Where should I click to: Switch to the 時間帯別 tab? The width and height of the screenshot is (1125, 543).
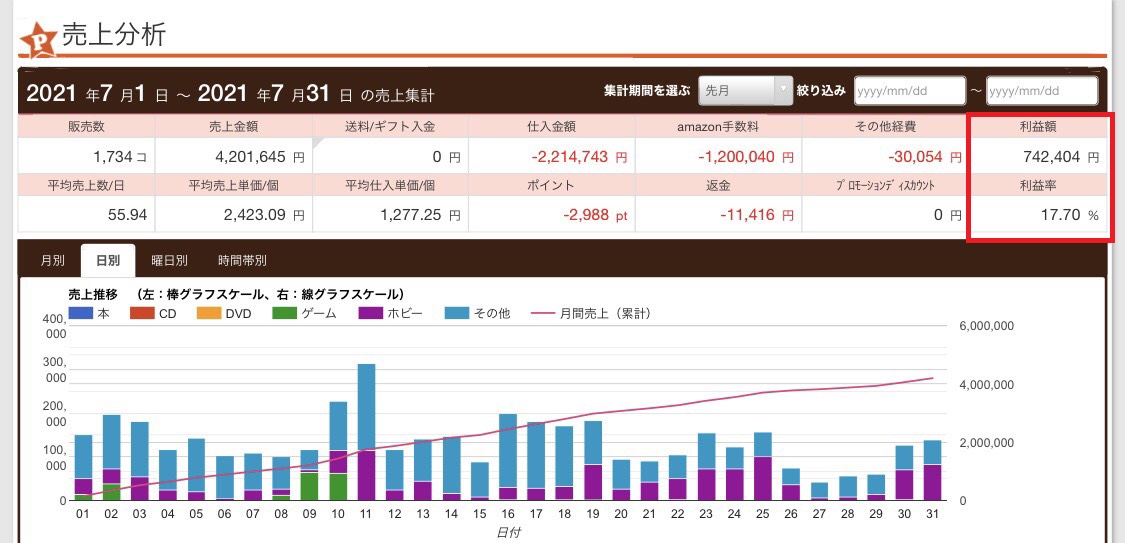(x=242, y=260)
